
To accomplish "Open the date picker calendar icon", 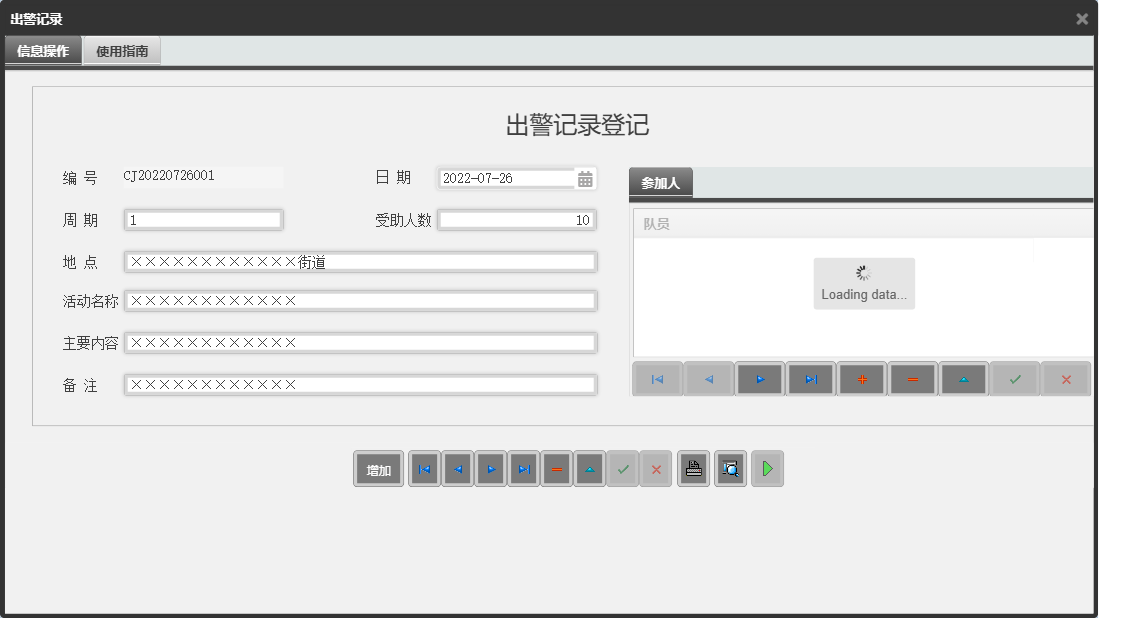I will tap(585, 179).
